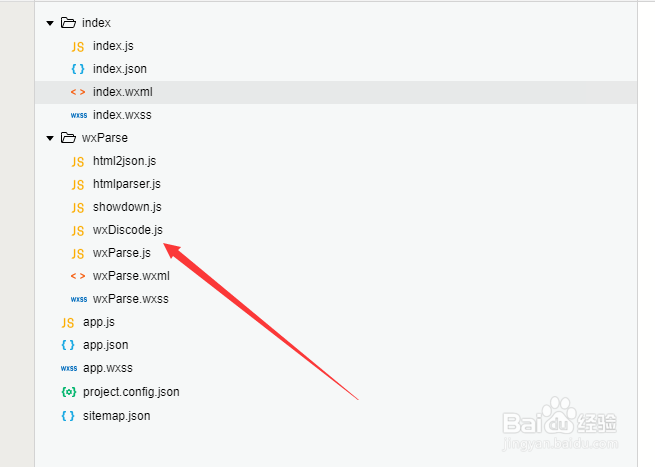Open the wxDiscode.js file
655x467 pixels.
coord(127,230)
